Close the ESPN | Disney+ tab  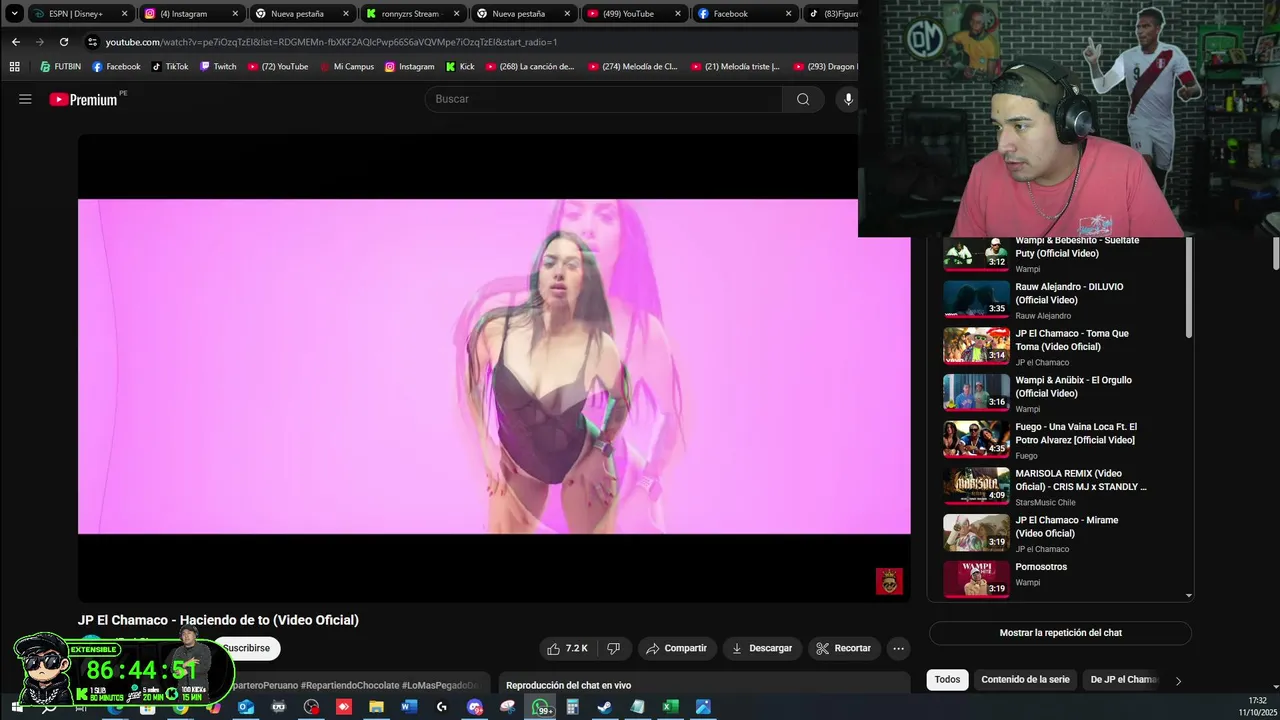pyautogui.click(x=125, y=14)
